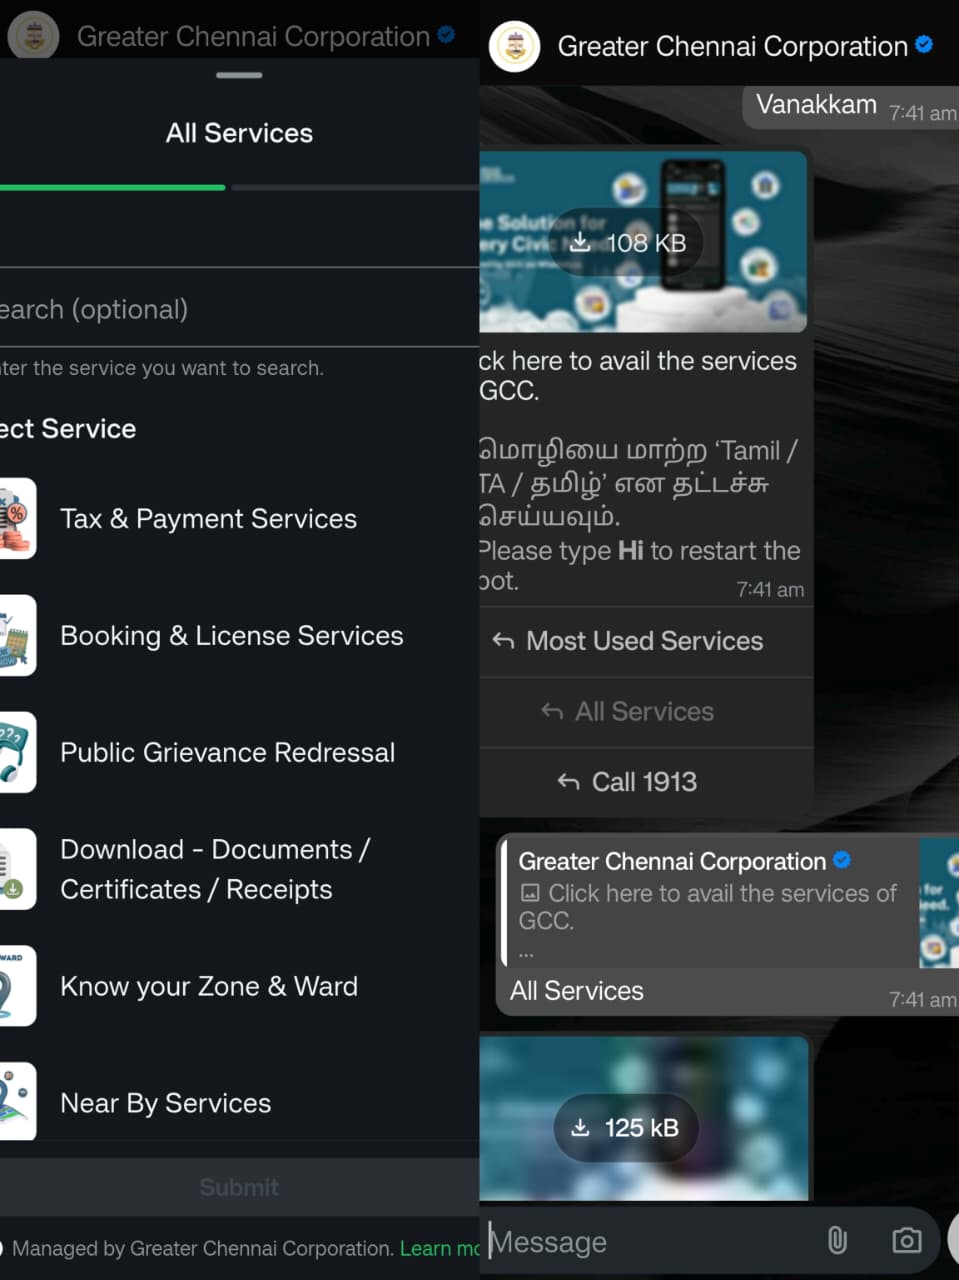Open Greater Chennai Corporation profile avatar in chat

[x=515, y=46]
